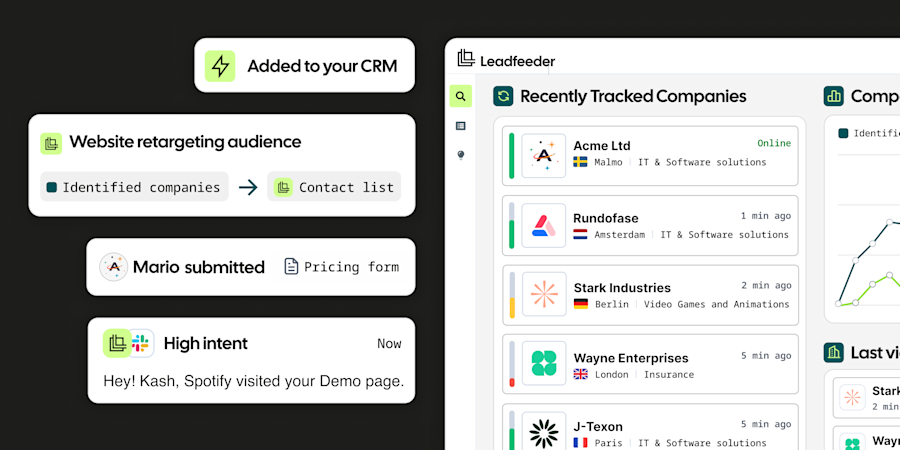This screenshot has height=450, width=900.
Task: Open the J-Texon company name
Action: click(598, 427)
